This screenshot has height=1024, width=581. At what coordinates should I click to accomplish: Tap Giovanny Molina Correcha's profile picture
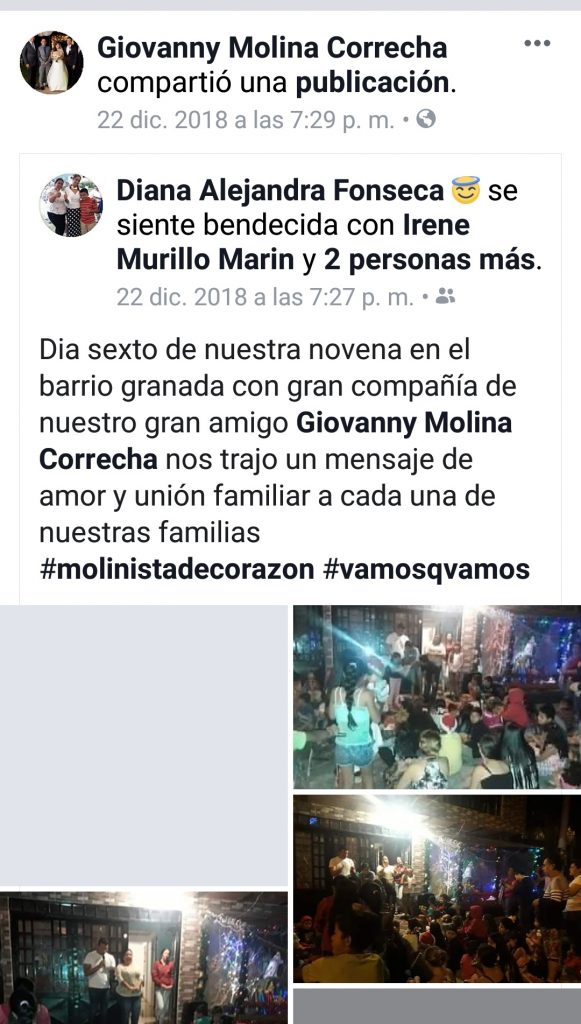coord(52,62)
